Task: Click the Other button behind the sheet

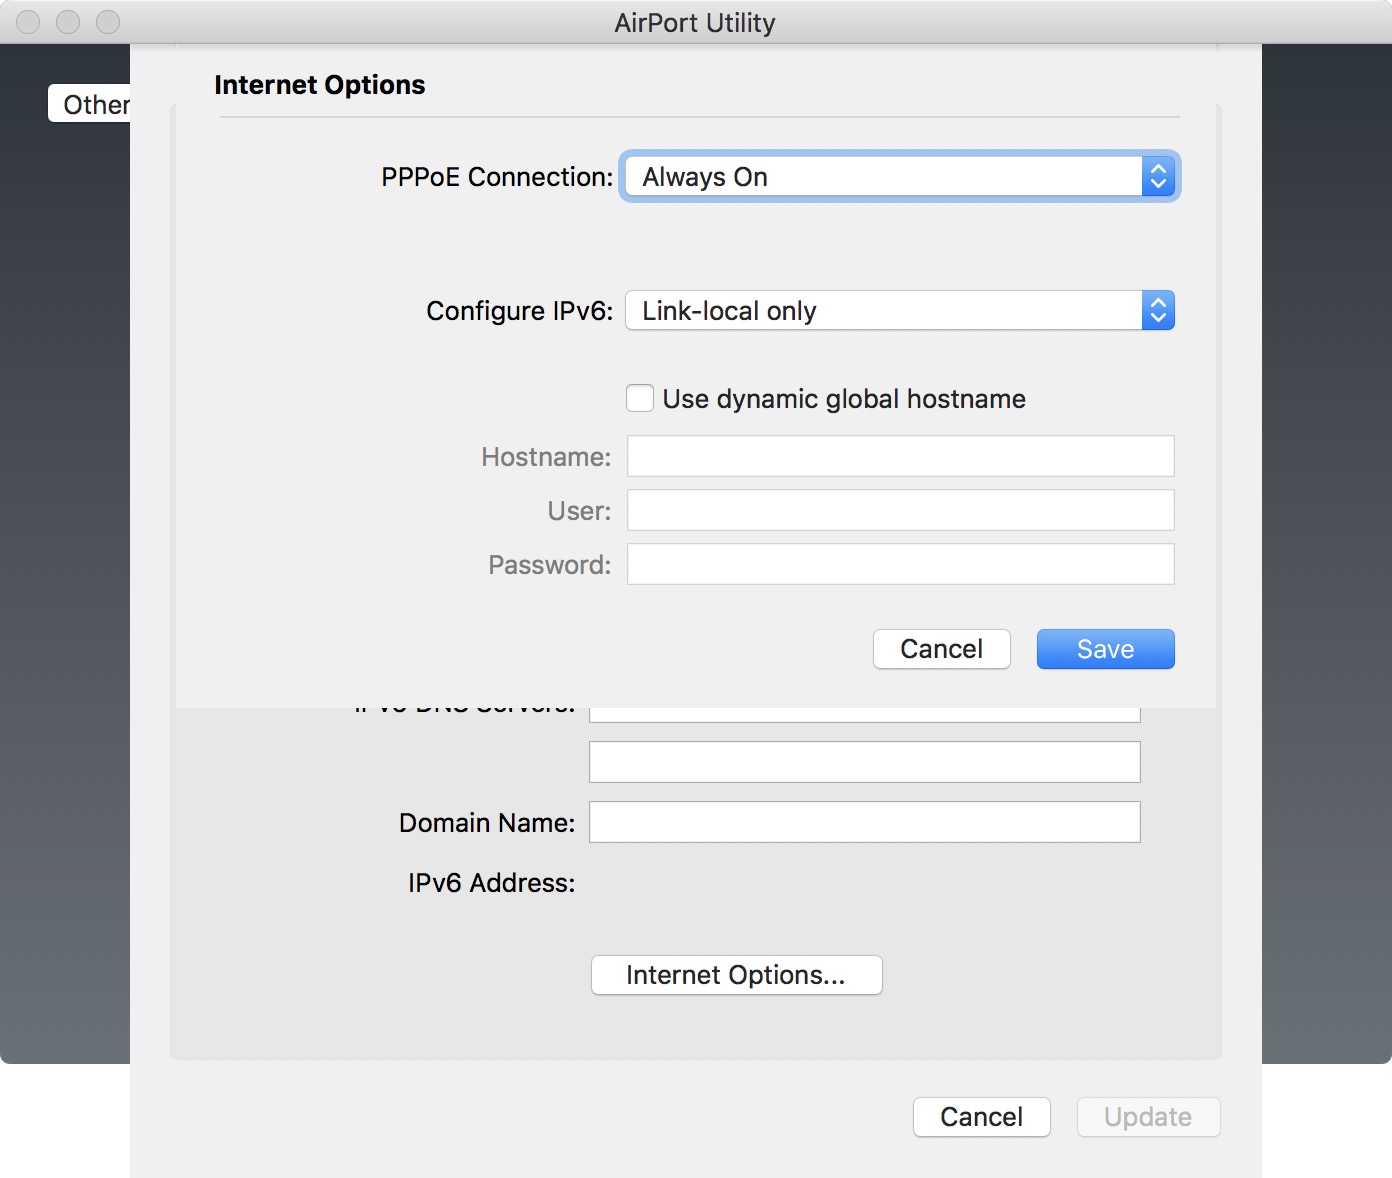Action: click(90, 104)
